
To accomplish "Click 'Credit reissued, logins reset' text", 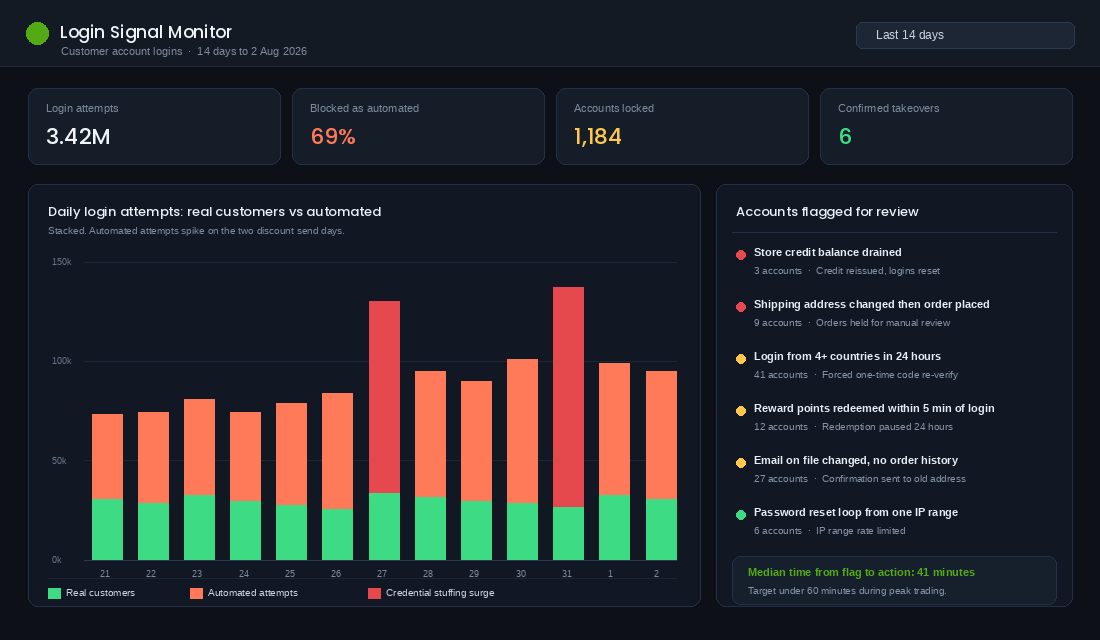I will click(x=878, y=271).
